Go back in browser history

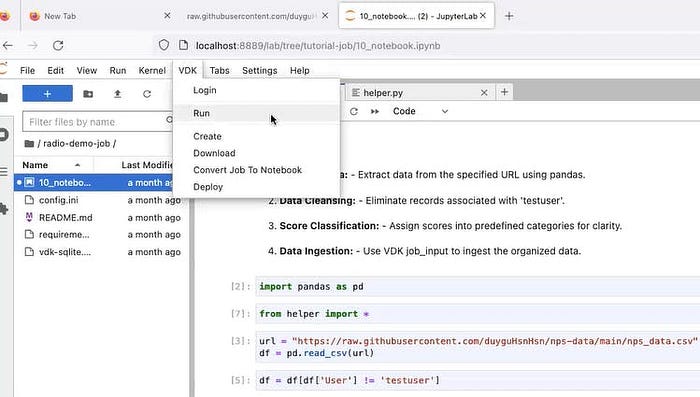click(x=8, y=46)
